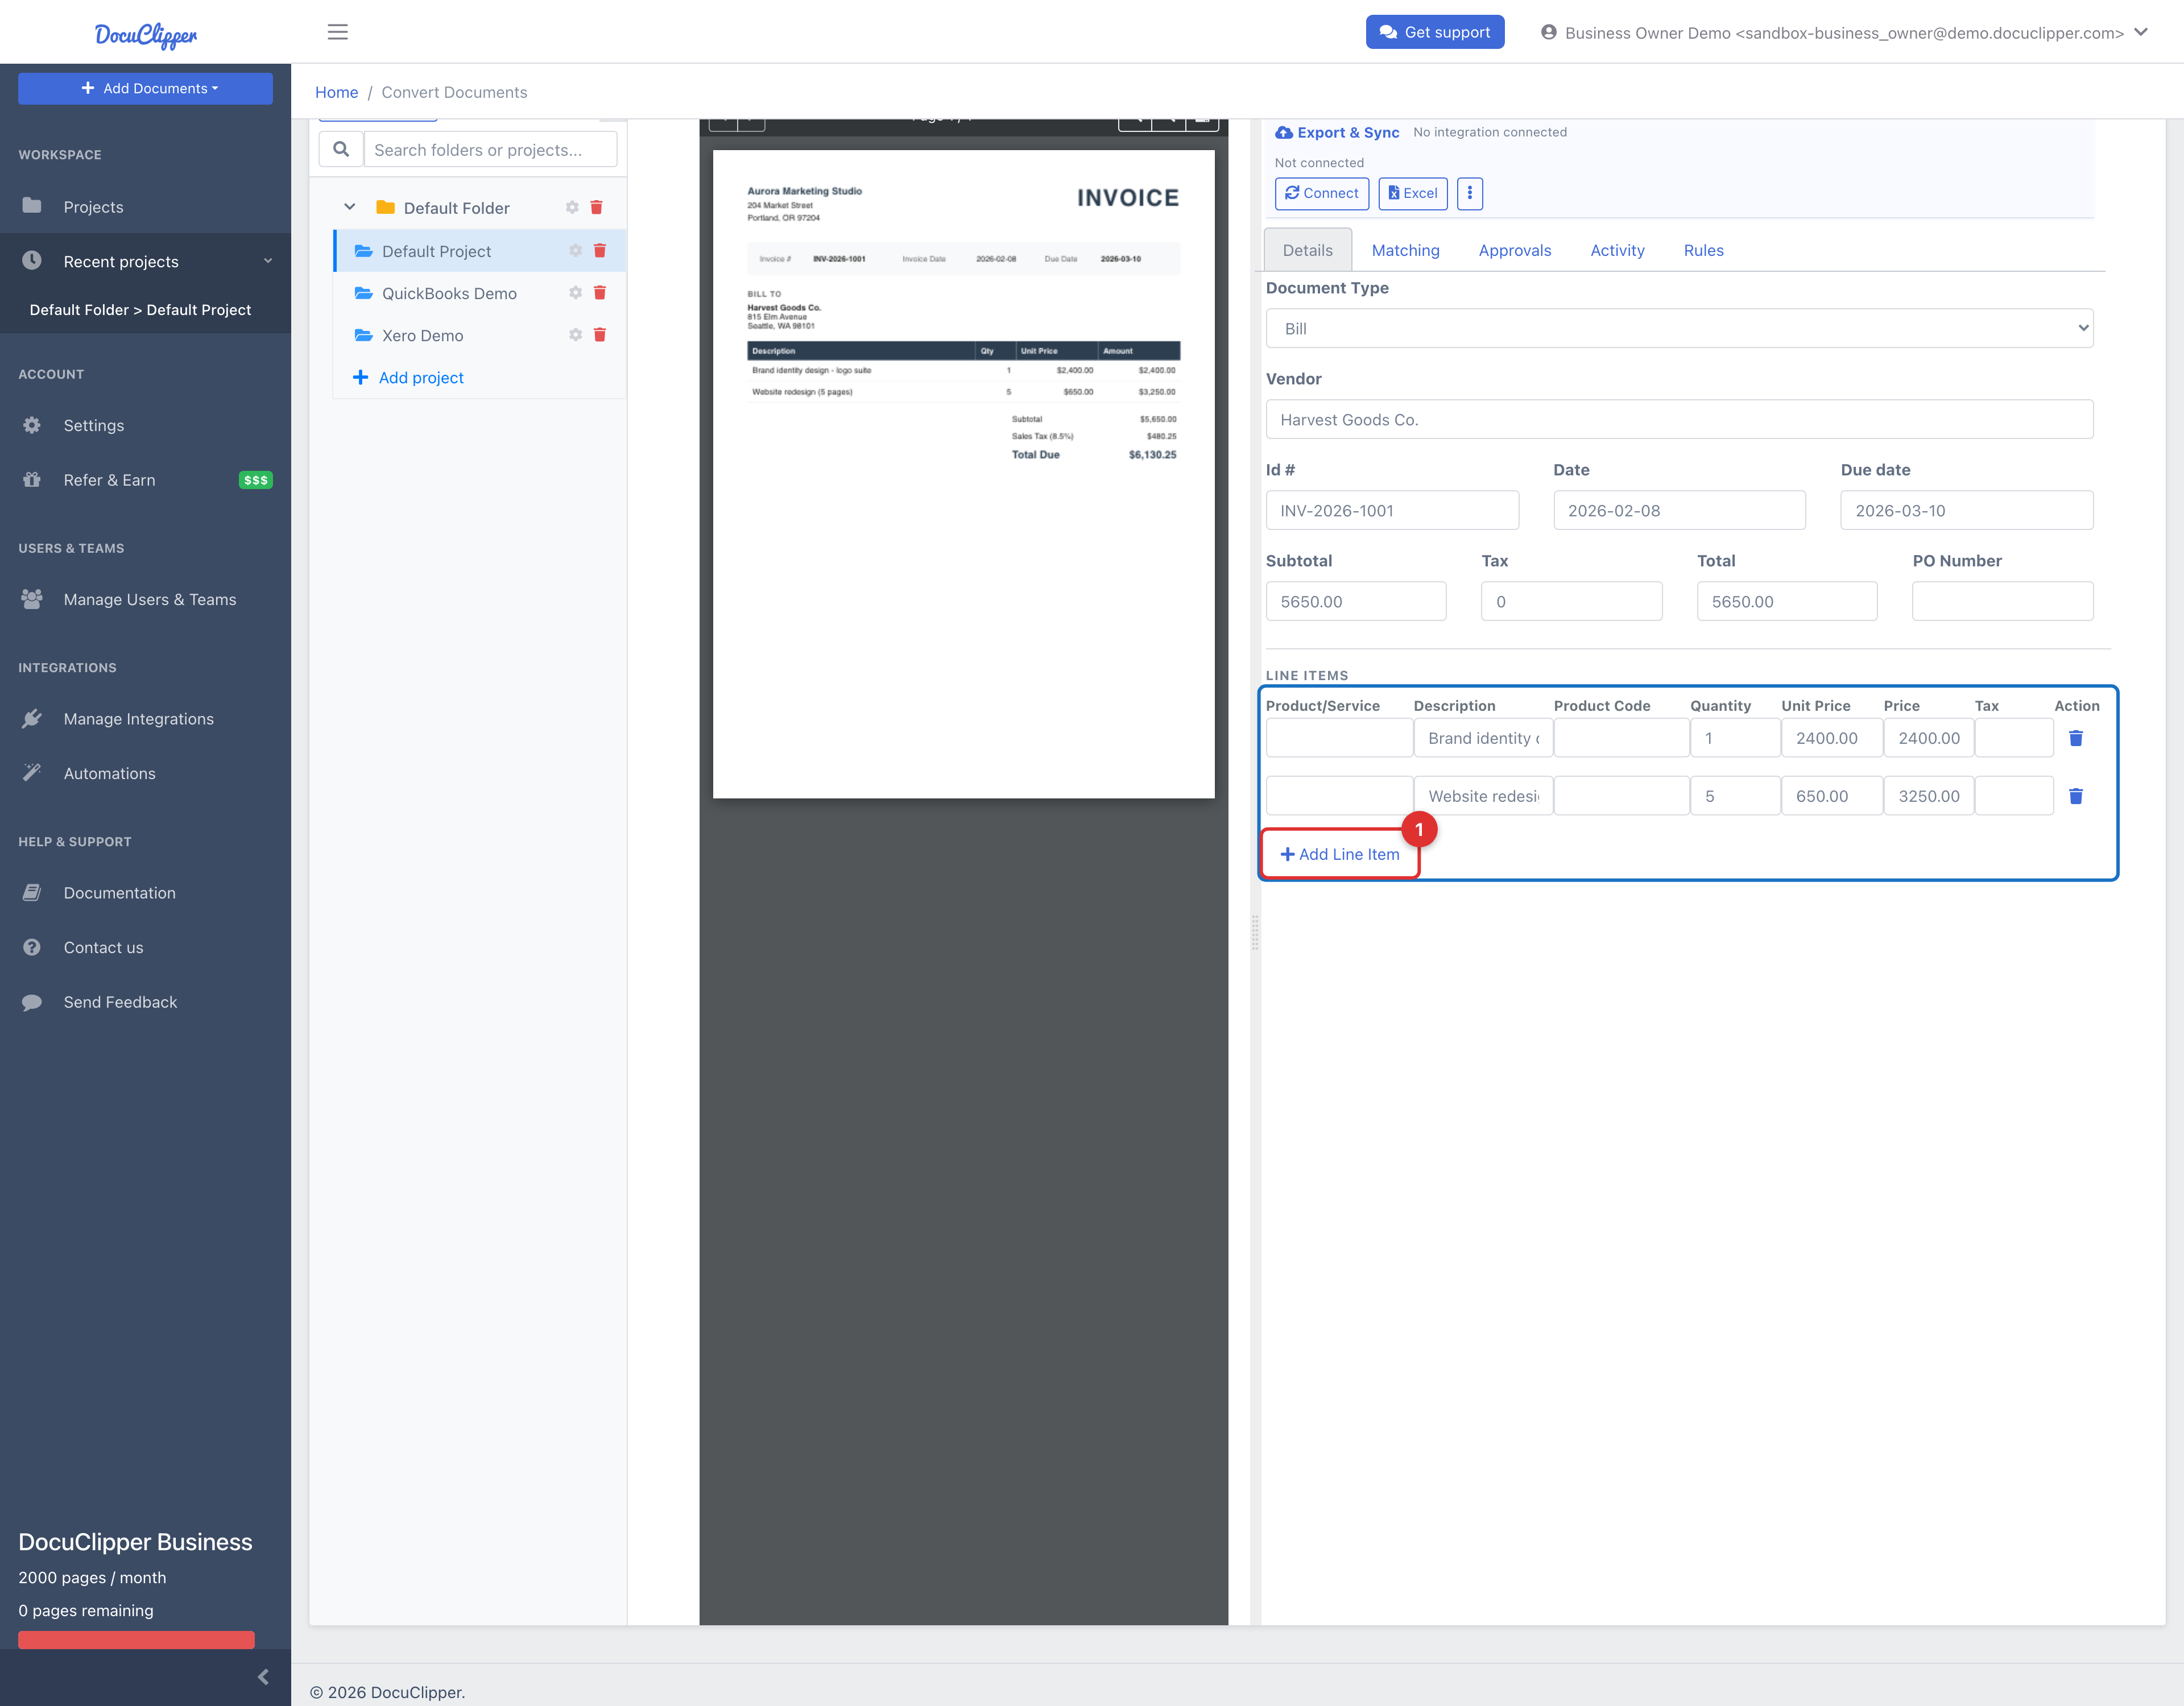2184x1706 pixels.
Task: Click the Get support button
Action: (1434, 32)
